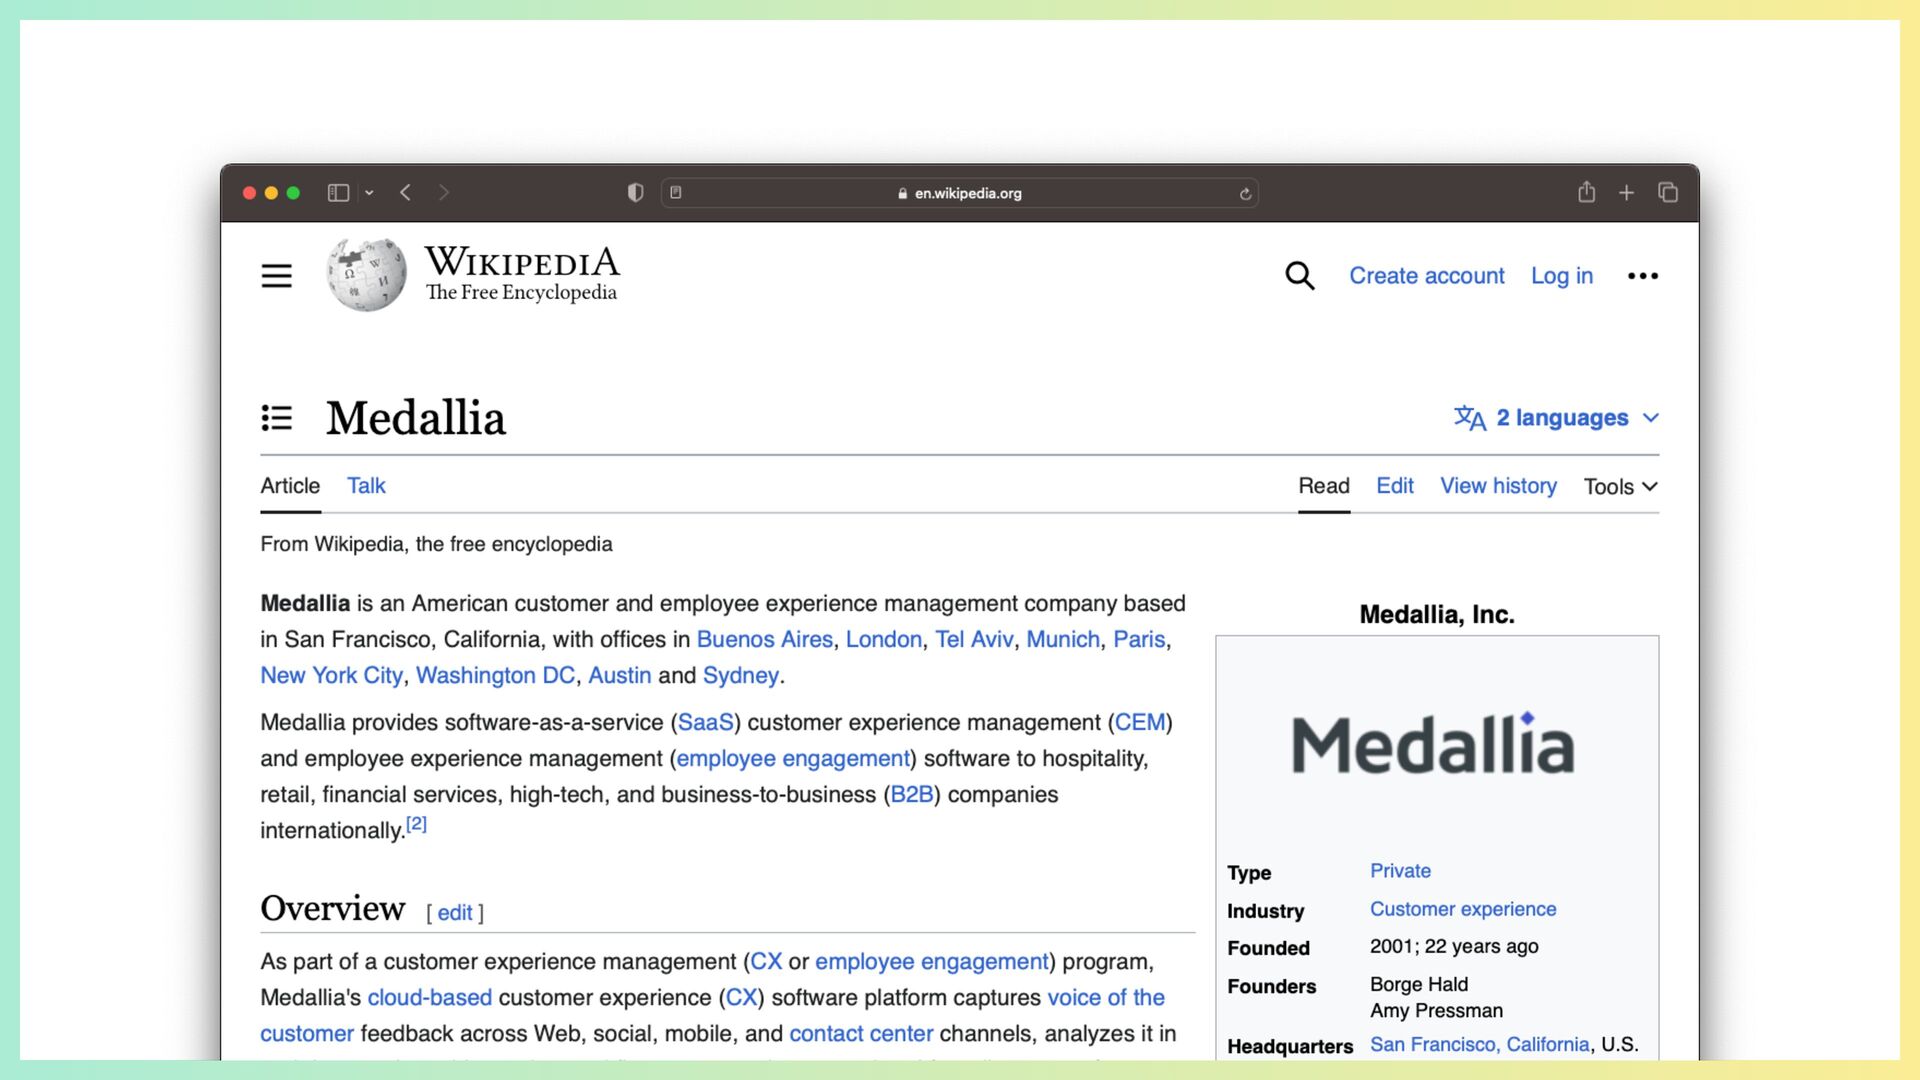Open Wikipedia hamburger main menu
The image size is (1920, 1080).
coord(276,276)
